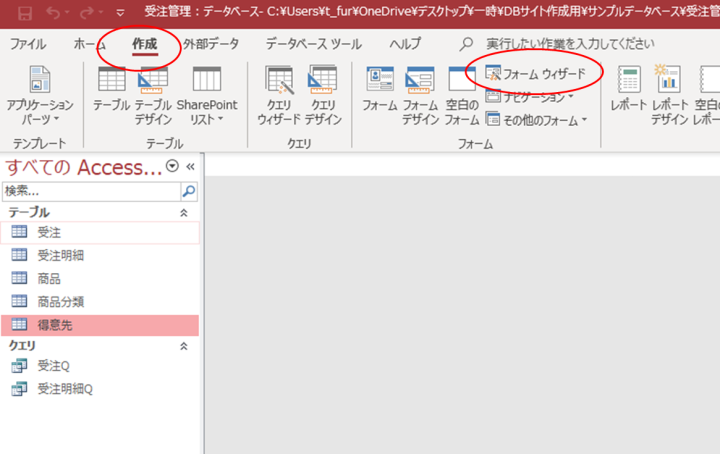720x454 pixels.
Task: Click the テーブル (Table) icon in ribbon
Action: click(111, 90)
